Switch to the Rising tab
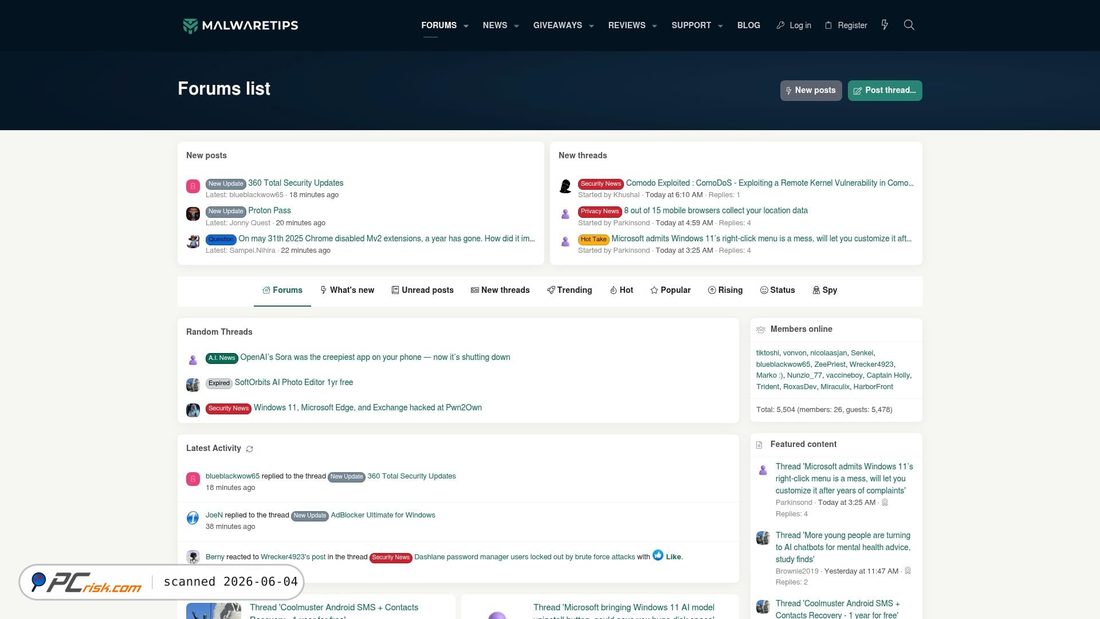Image resolution: width=1100 pixels, height=619 pixels. [725, 291]
